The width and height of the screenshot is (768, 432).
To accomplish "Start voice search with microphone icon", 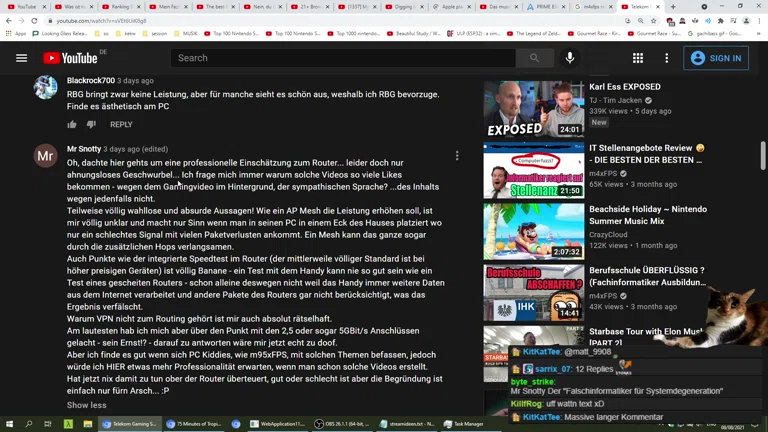I will pyautogui.click(x=570, y=58).
